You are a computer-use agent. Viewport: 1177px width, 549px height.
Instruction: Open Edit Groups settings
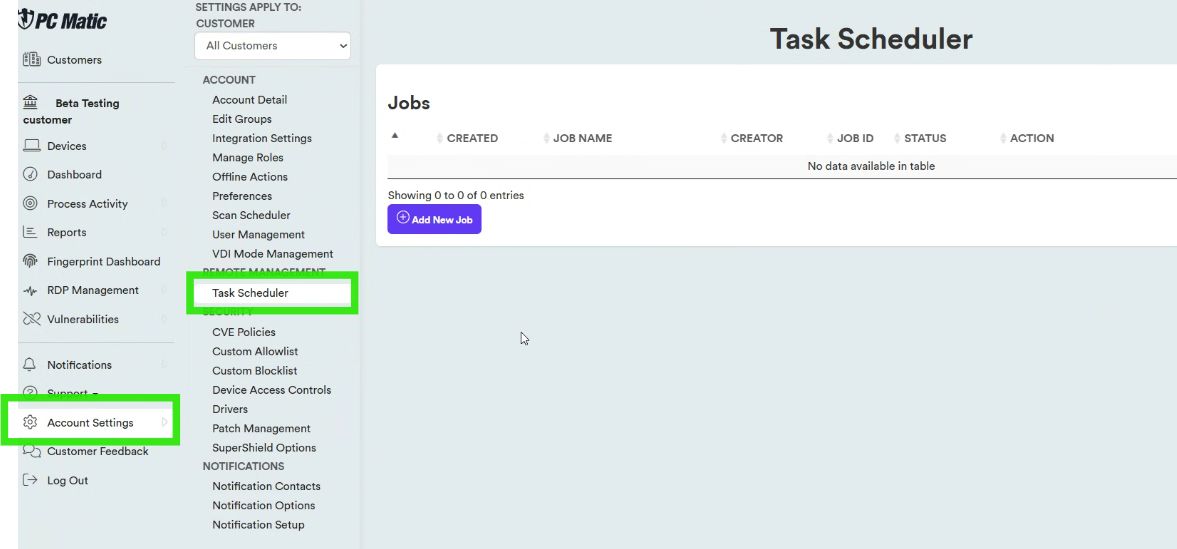[x=242, y=119]
